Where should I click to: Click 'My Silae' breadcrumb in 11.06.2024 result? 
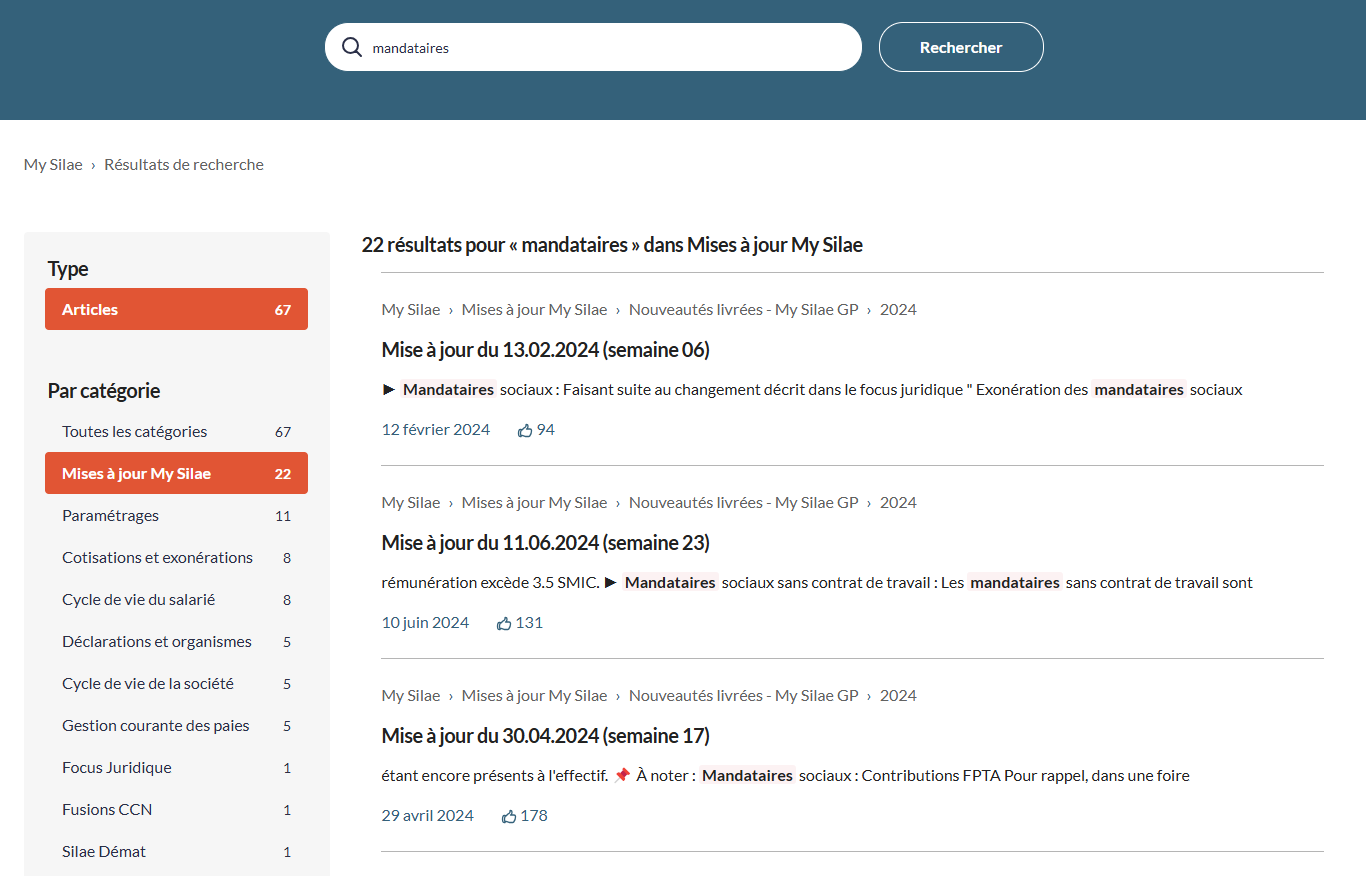tap(411, 503)
